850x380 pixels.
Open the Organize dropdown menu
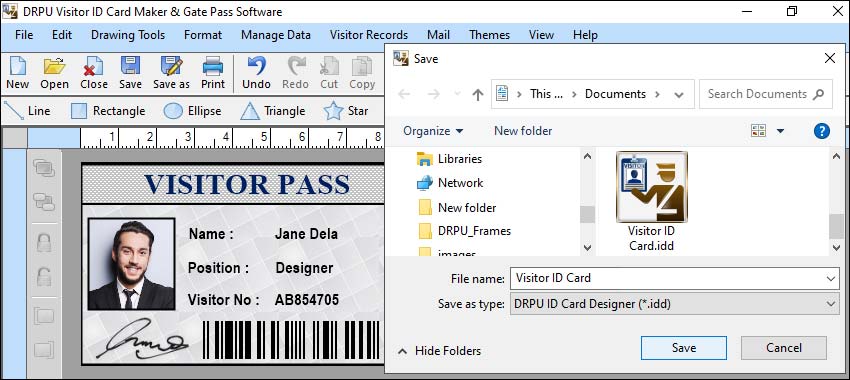pos(433,131)
